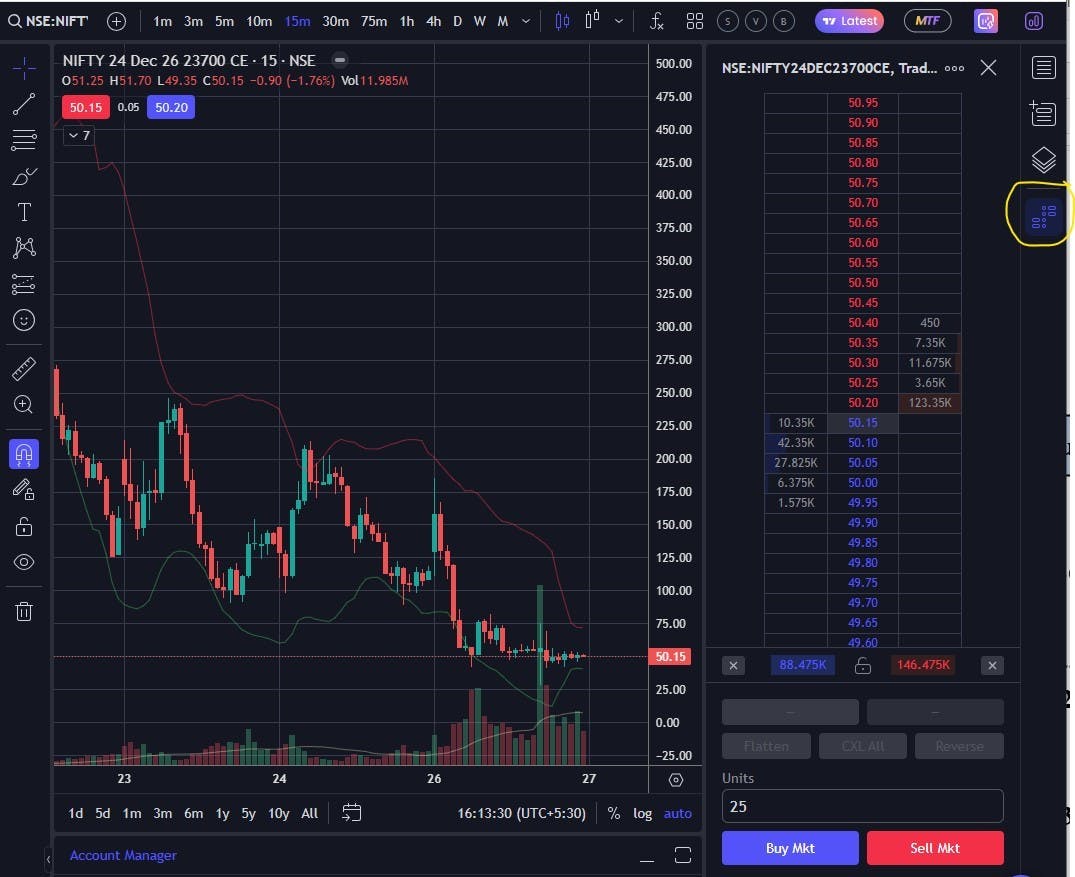Open the forecasting and measurement tools
The width and height of the screenshot is (1075, 877).
point(24,284)
